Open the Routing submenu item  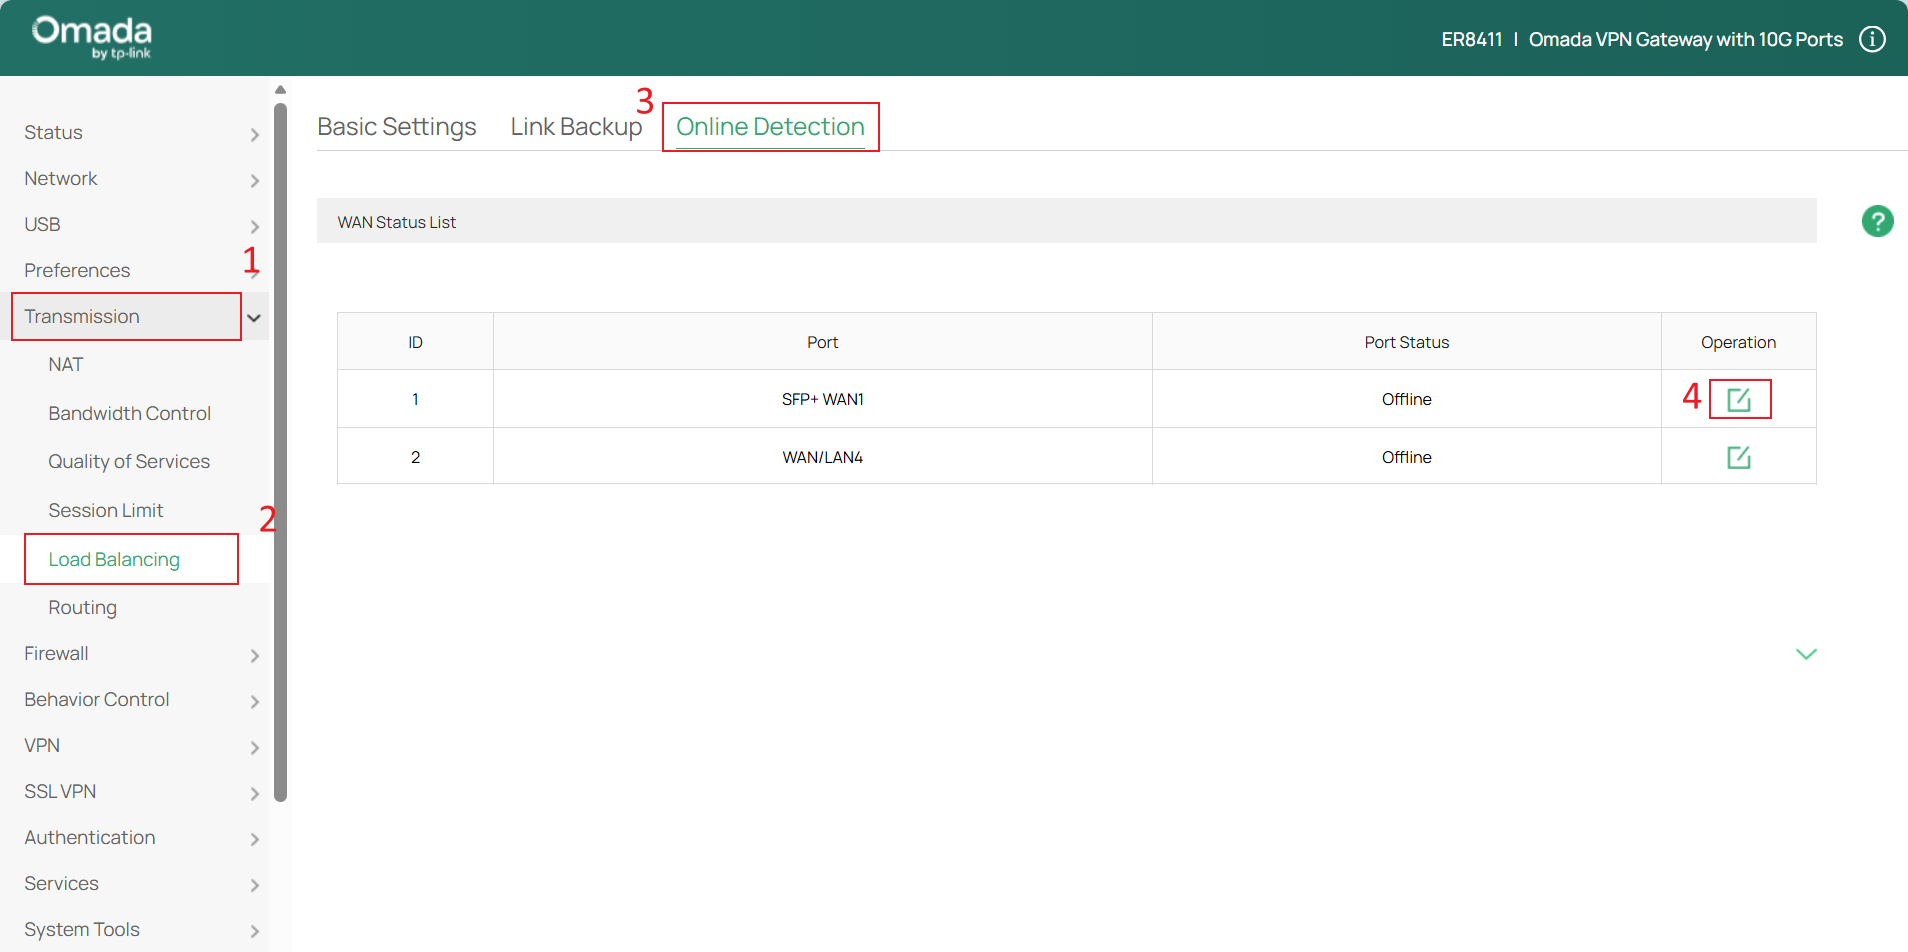coord(82,608)
